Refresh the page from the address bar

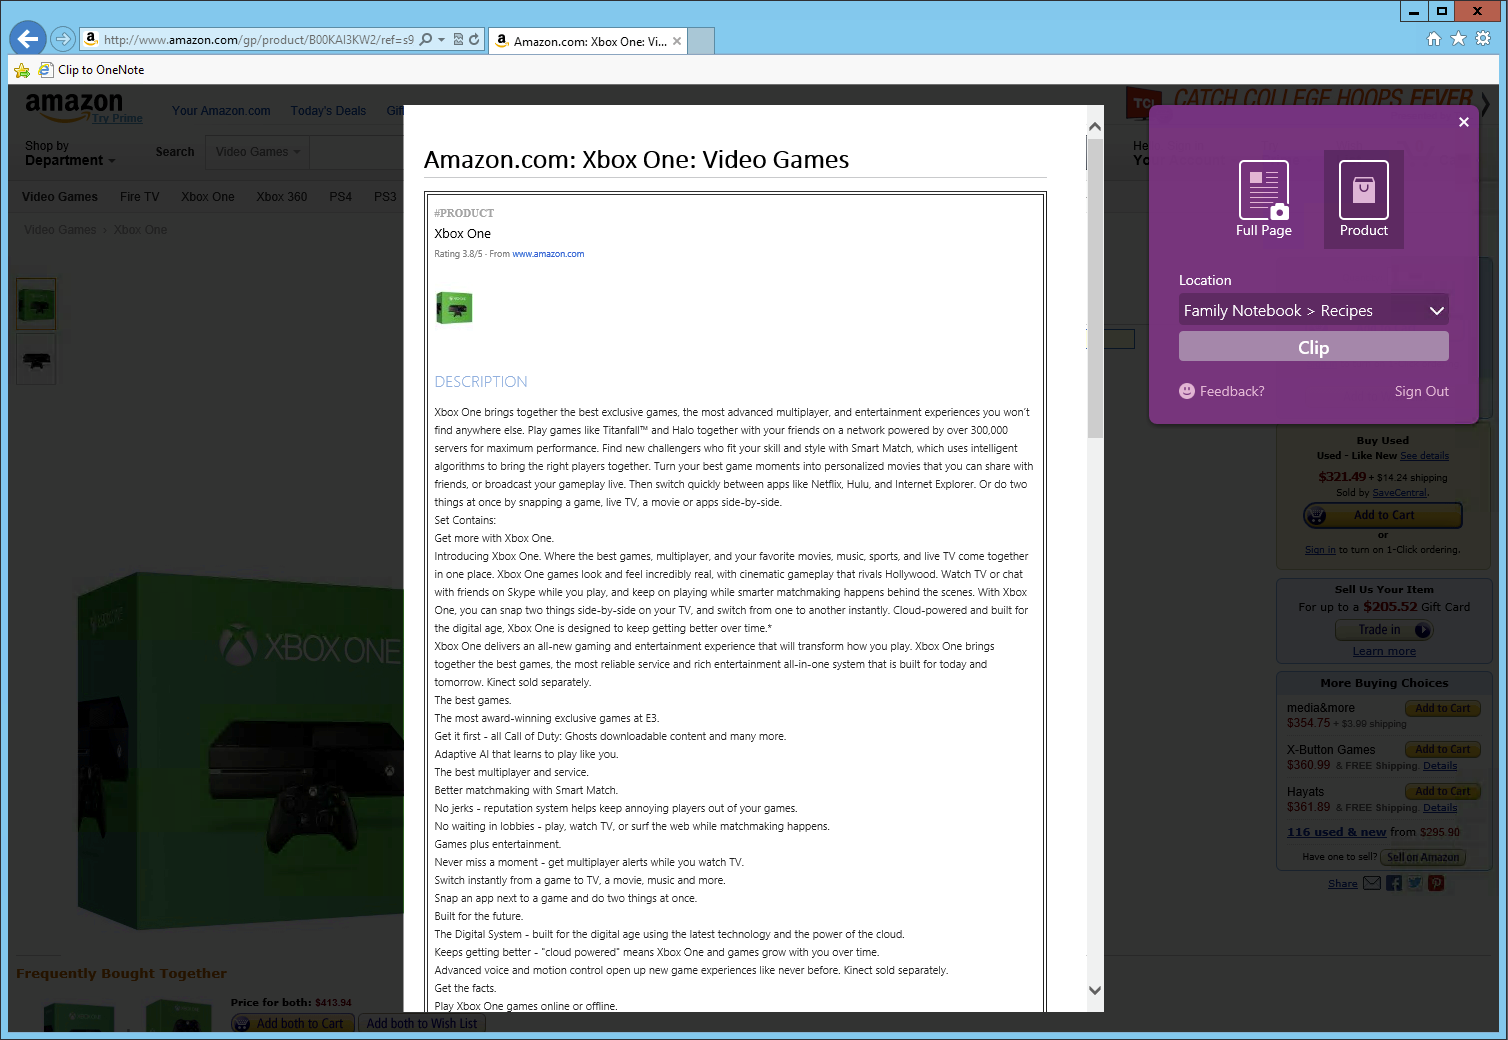[472, 39]
